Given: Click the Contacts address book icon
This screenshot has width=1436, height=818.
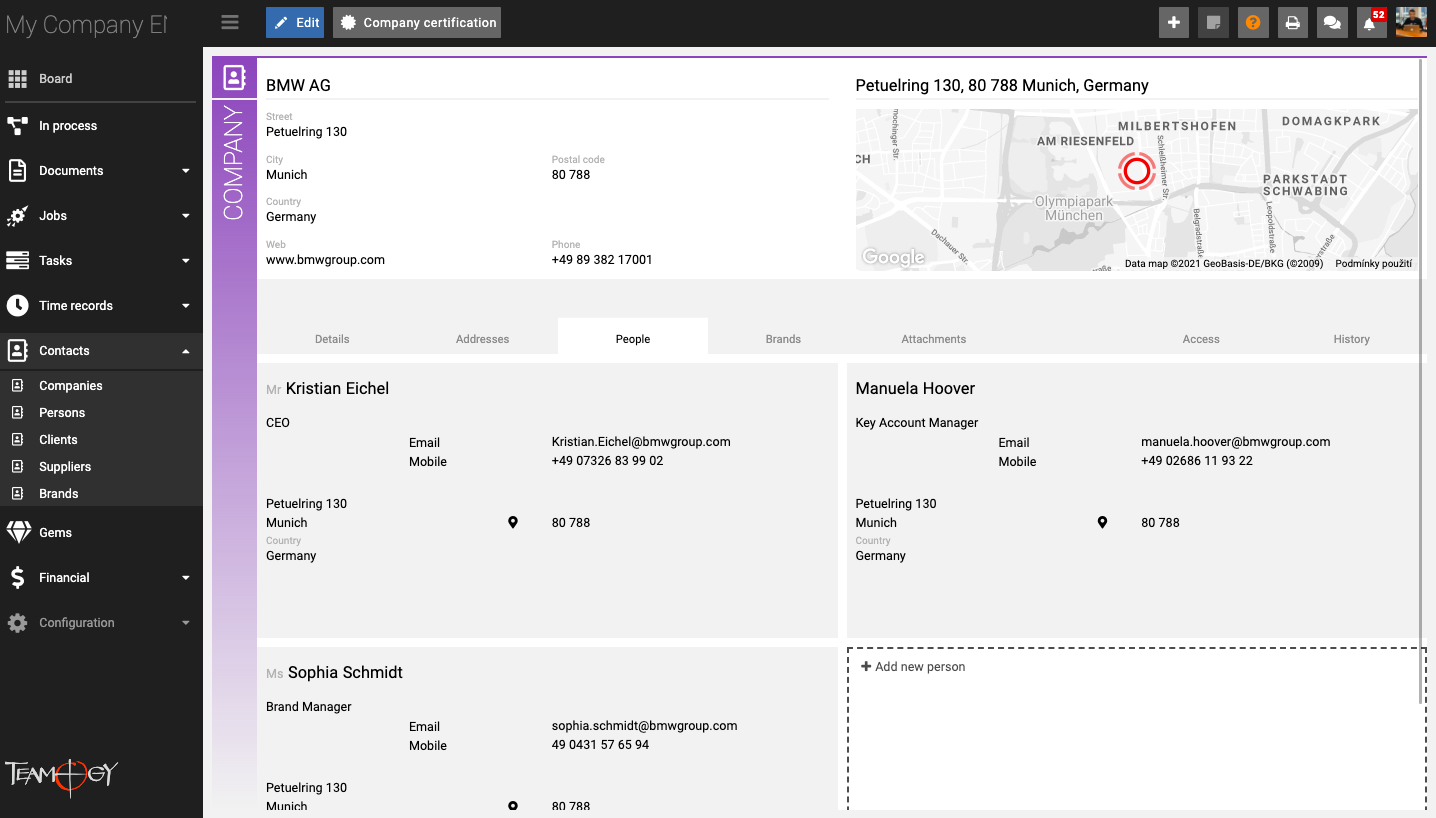Looking at the screenshot, I should 17,351.
